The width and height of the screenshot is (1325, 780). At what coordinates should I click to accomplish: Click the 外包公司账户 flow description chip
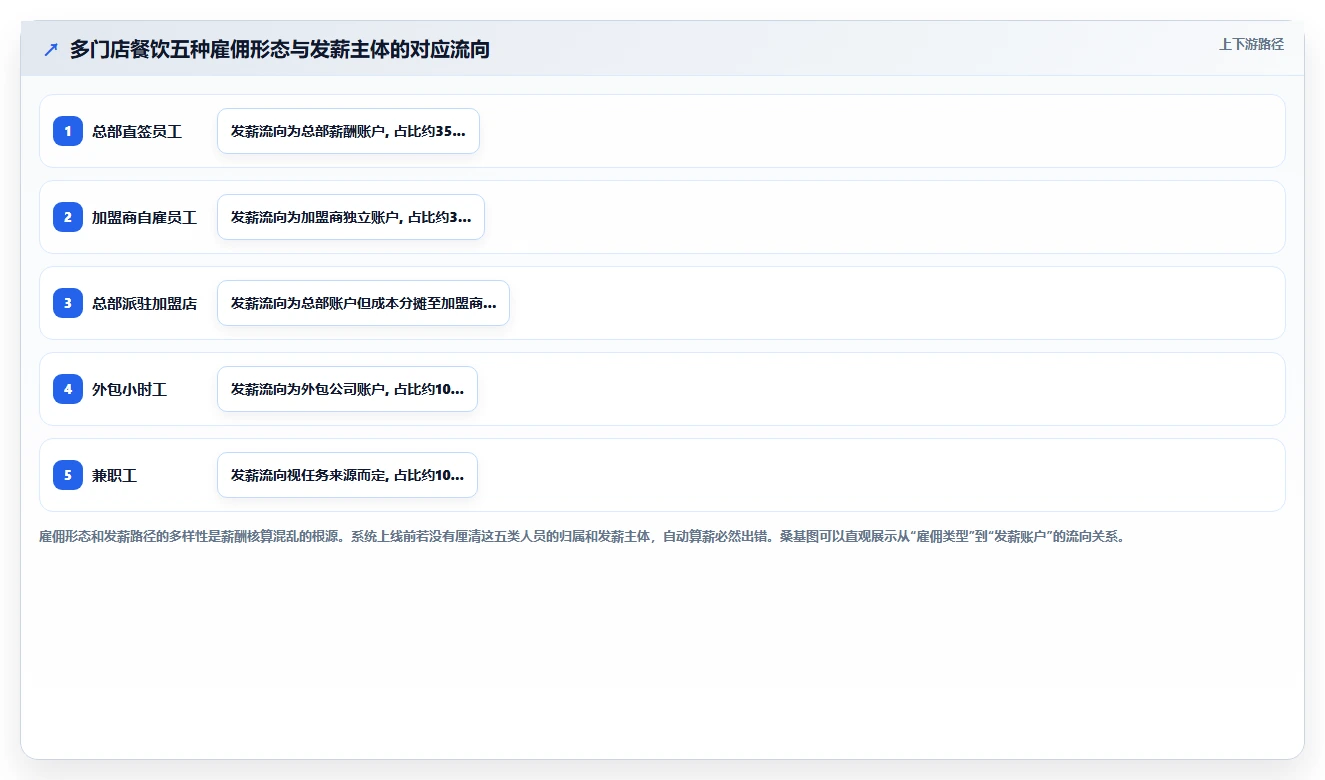coord(347,389)
